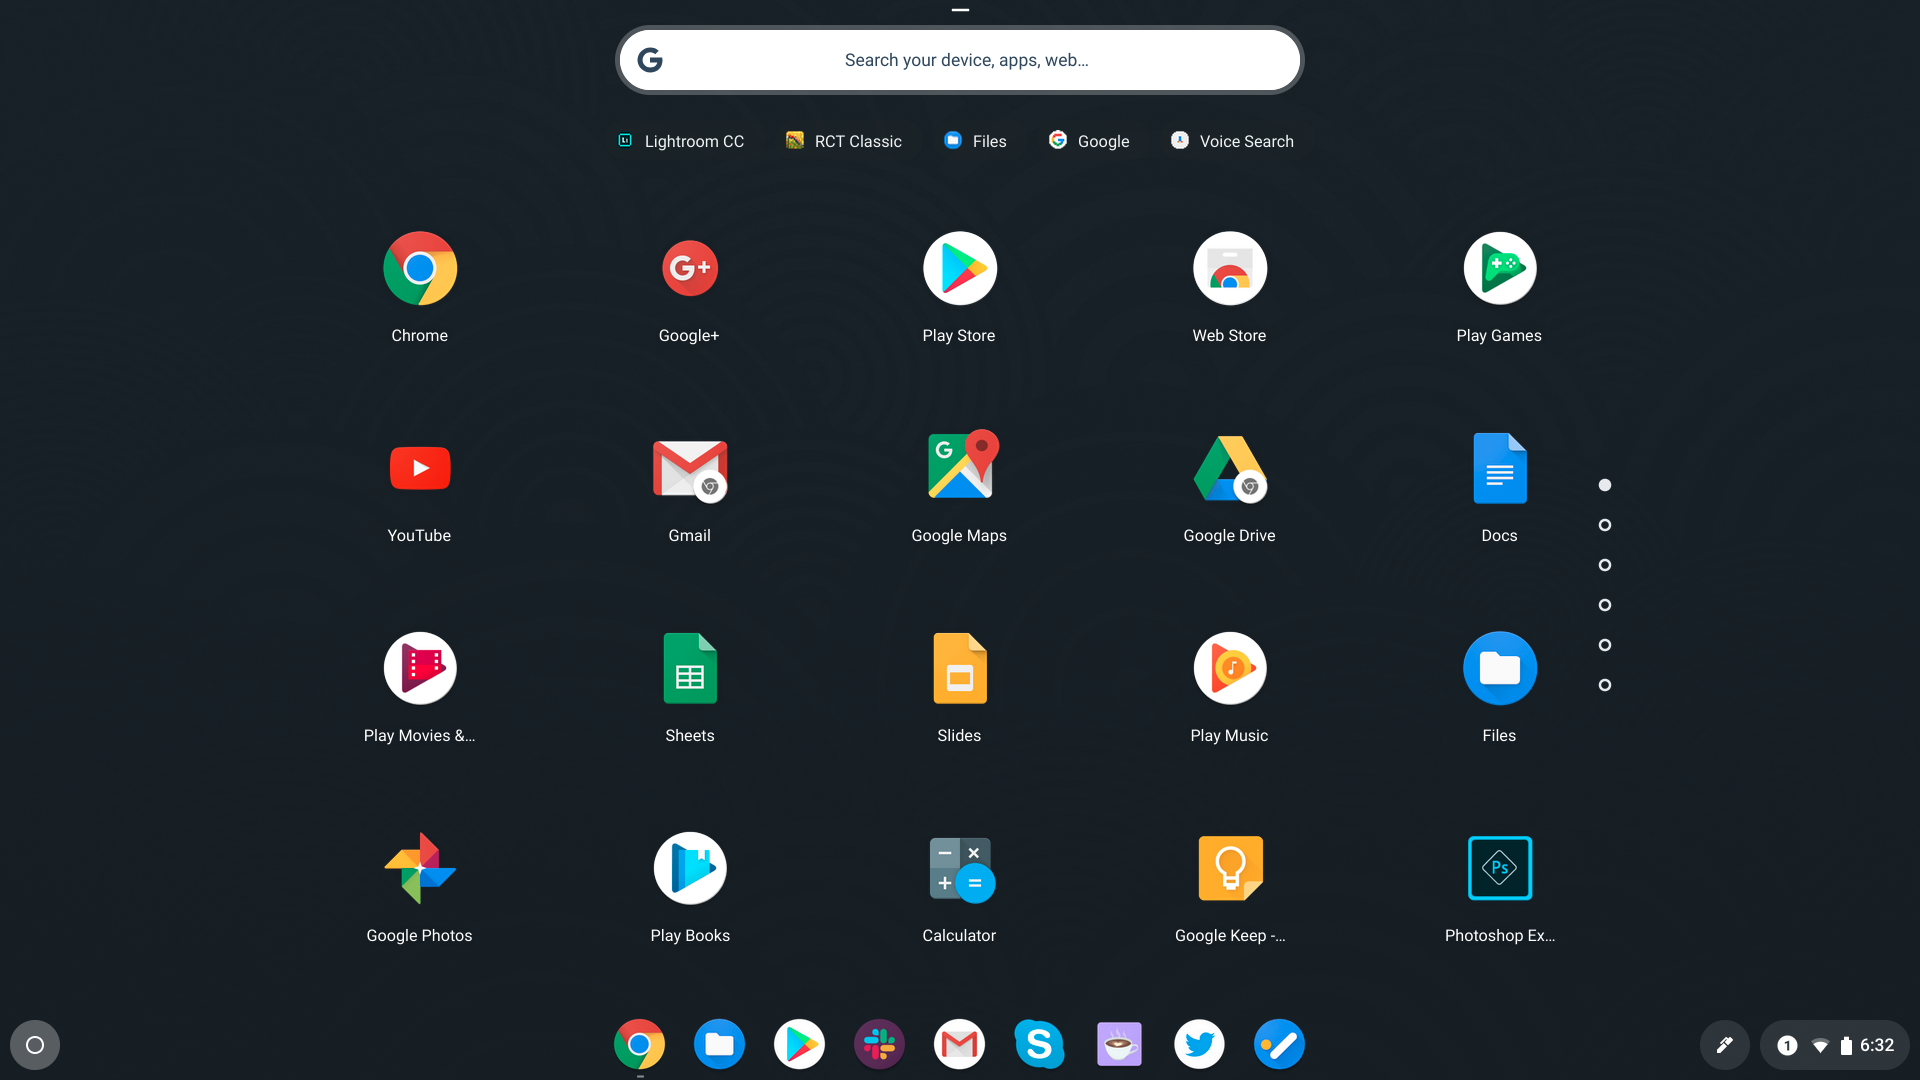Open Twitter from the shelf
Viewport: 1920px width, 1080px height.
[1199, 1043]
